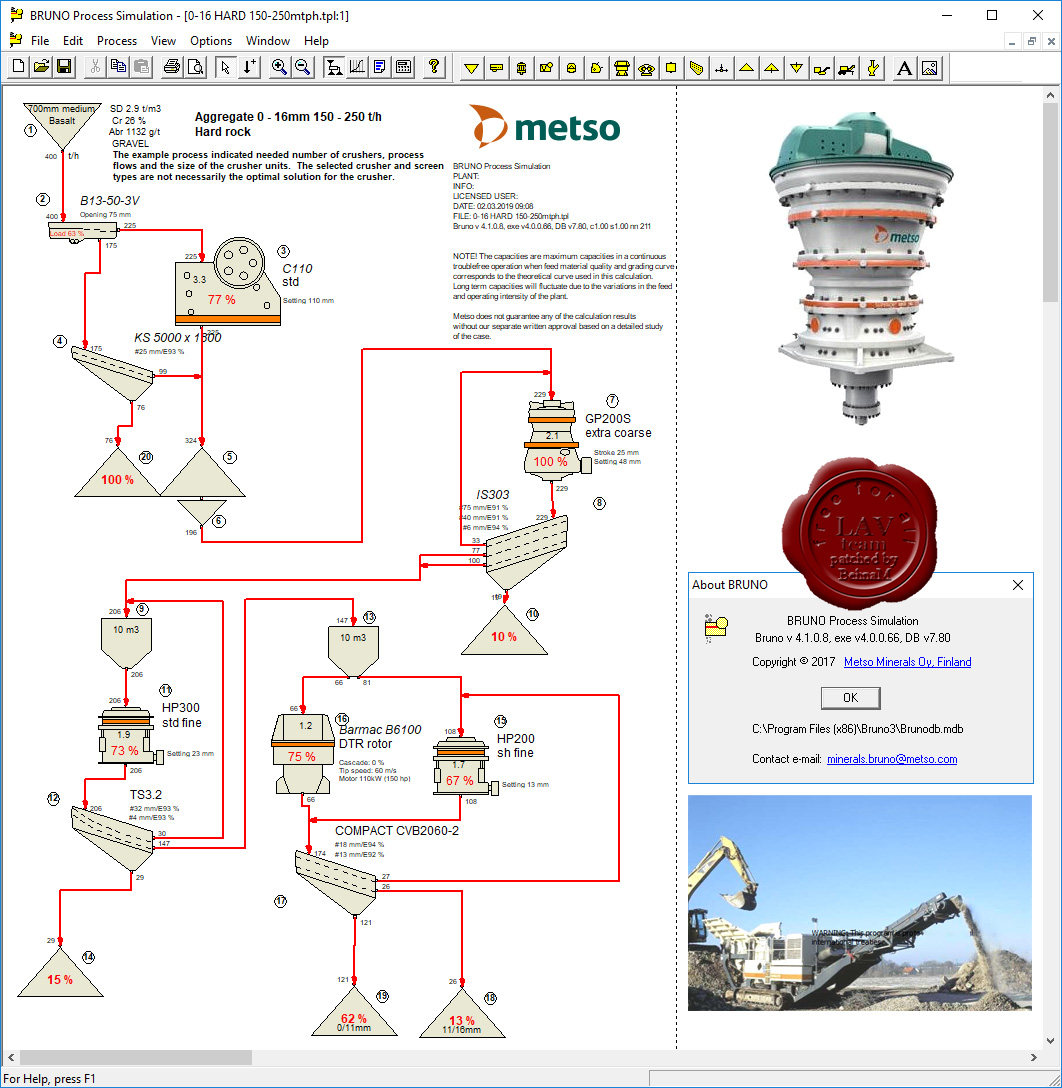Select the TS3.2 screen unit
This screenshot has width=1062, height=1088.
[x=112, y=838]
